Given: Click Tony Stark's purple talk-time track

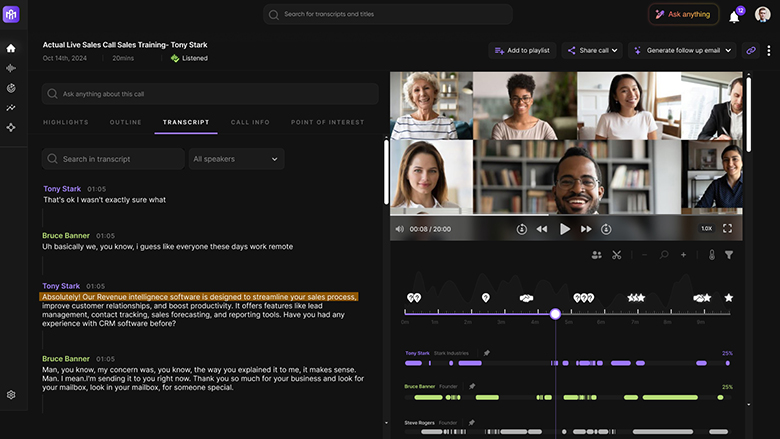Looking at the screenshot, I should tap(567, 363).
